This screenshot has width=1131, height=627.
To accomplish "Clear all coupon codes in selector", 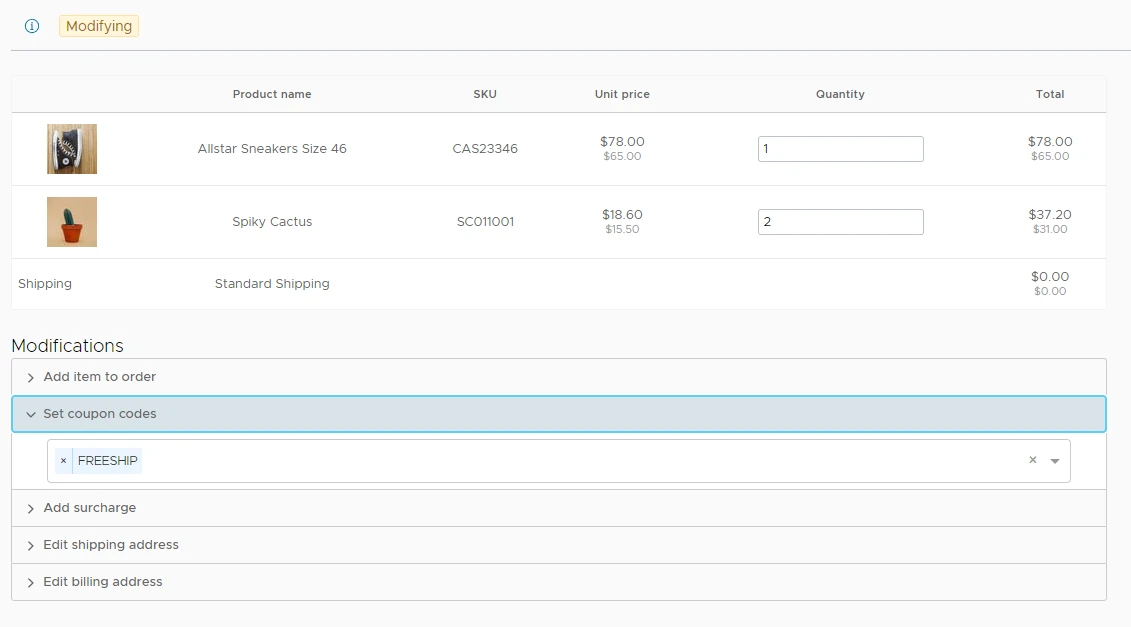I will [x=1033, y=461].
